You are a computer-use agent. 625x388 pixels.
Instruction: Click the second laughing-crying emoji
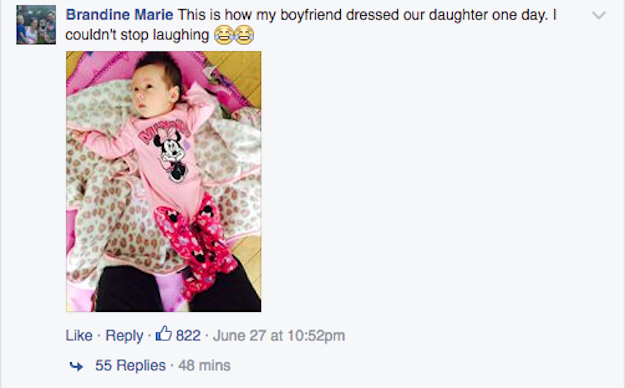tap(244, 35)
